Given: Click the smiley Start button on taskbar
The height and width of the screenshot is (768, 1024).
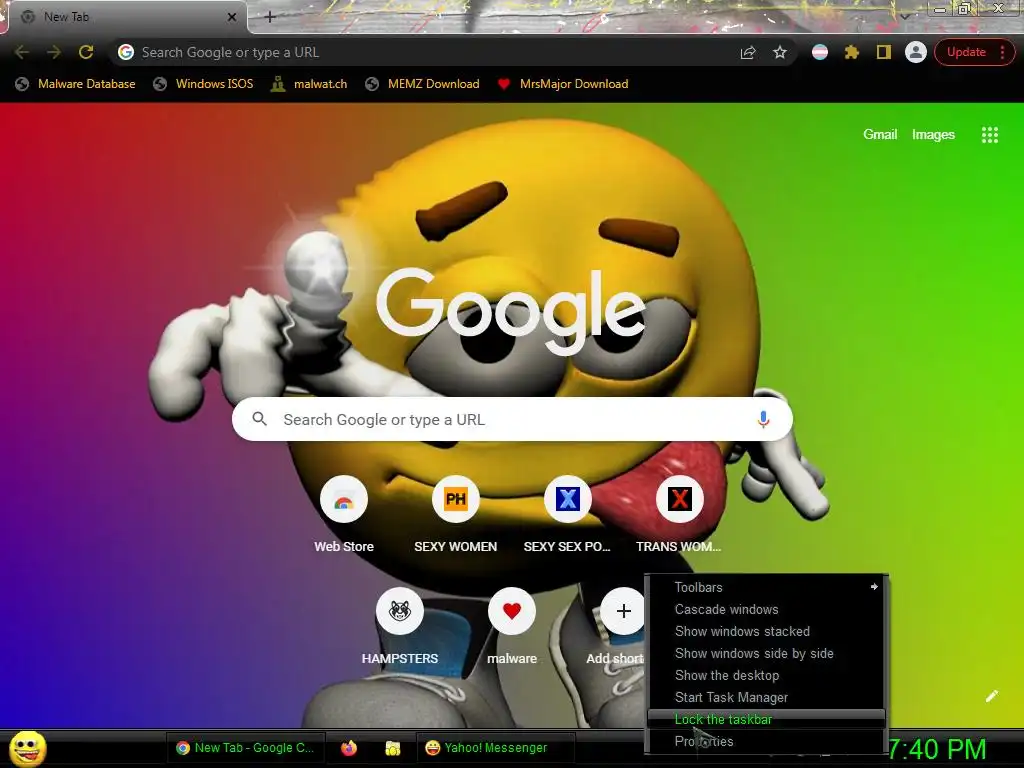Looking at the screenshot, I should tap(27, 748).
